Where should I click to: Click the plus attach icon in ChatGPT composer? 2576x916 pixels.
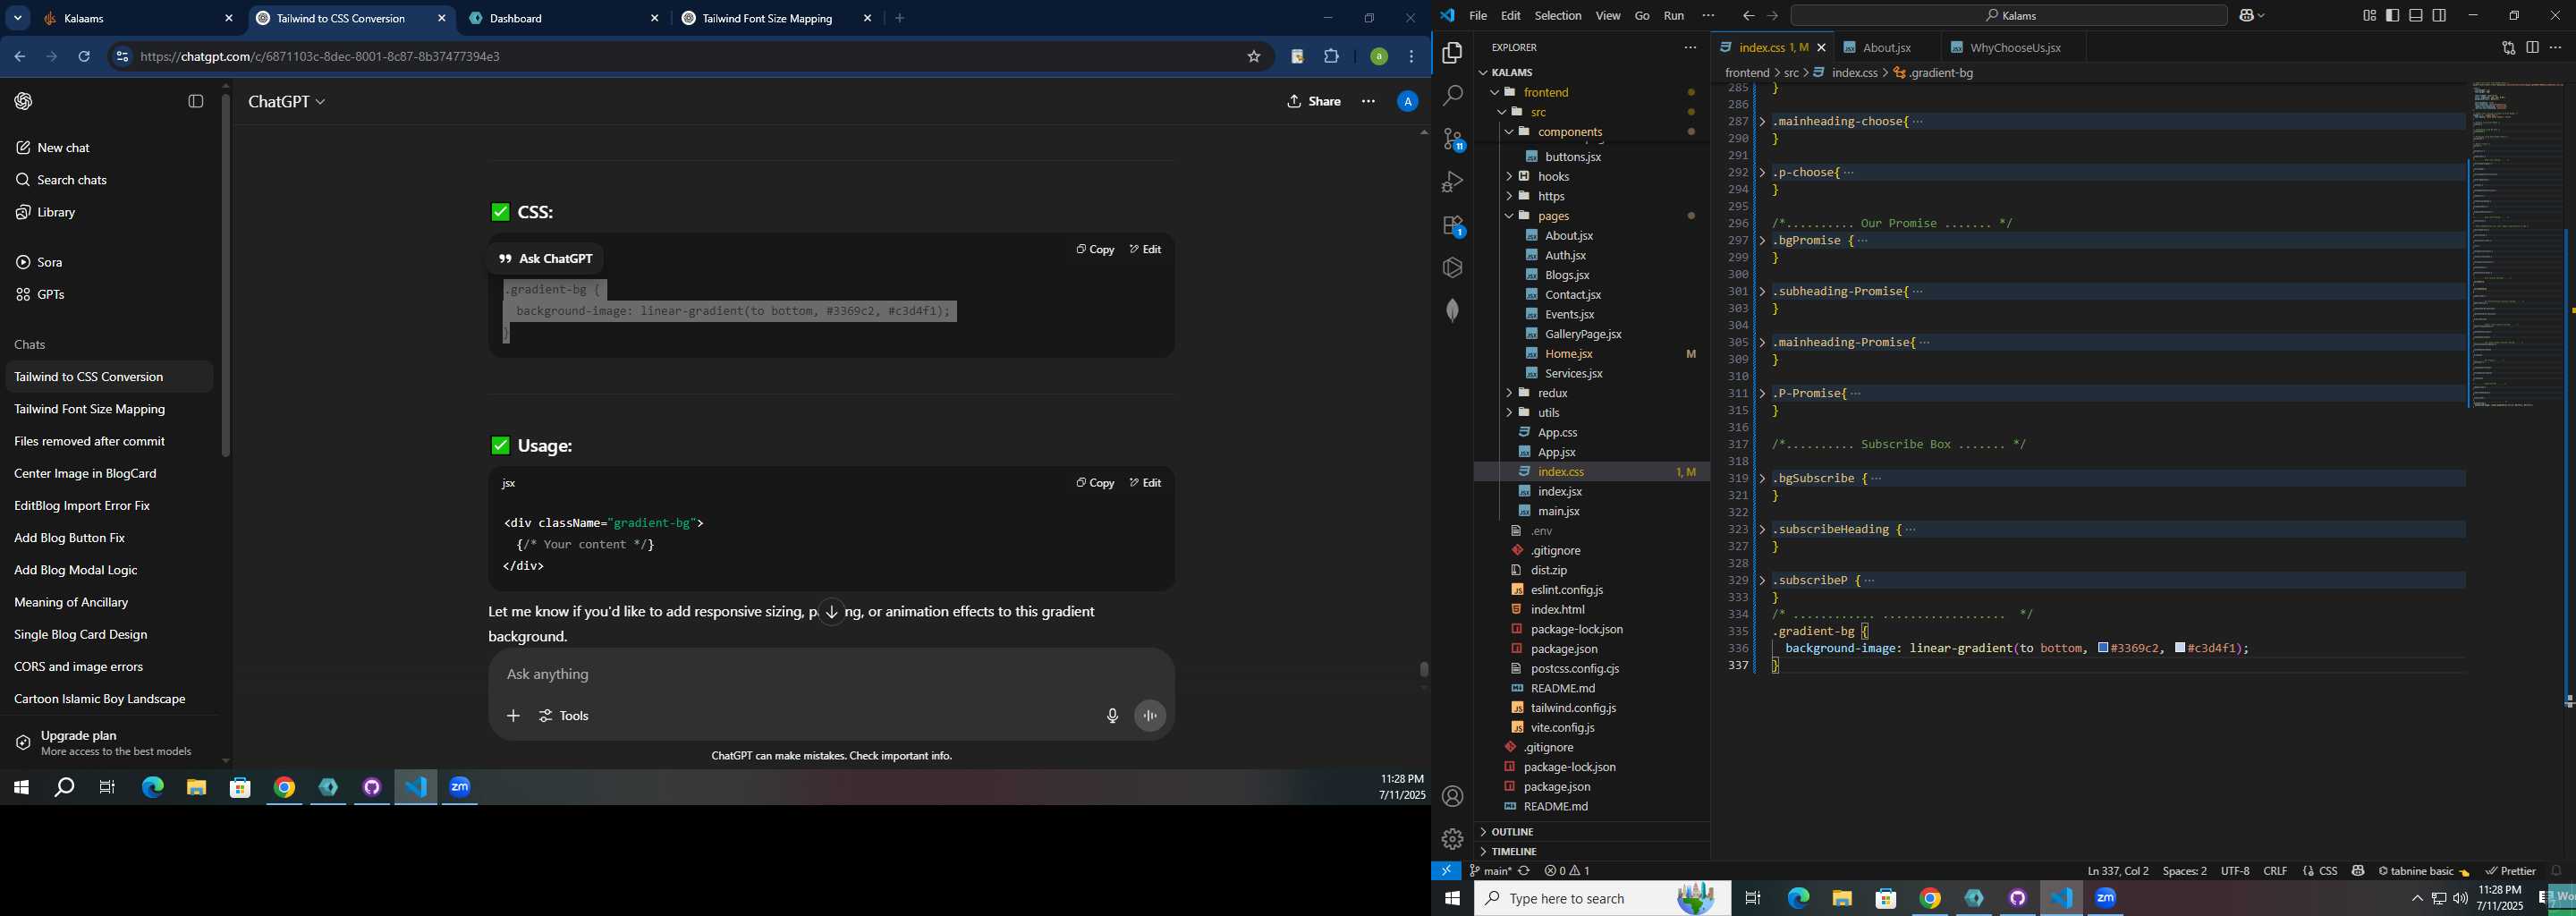pos(513,716)
